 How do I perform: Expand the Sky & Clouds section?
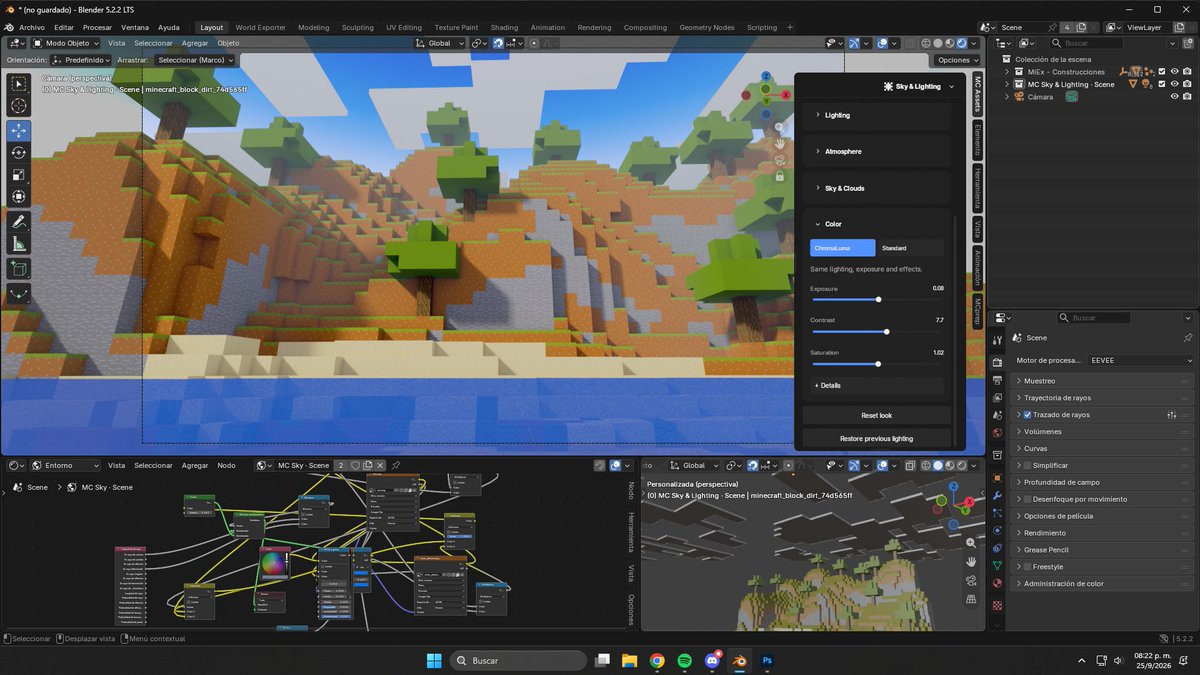click(876, 188)
